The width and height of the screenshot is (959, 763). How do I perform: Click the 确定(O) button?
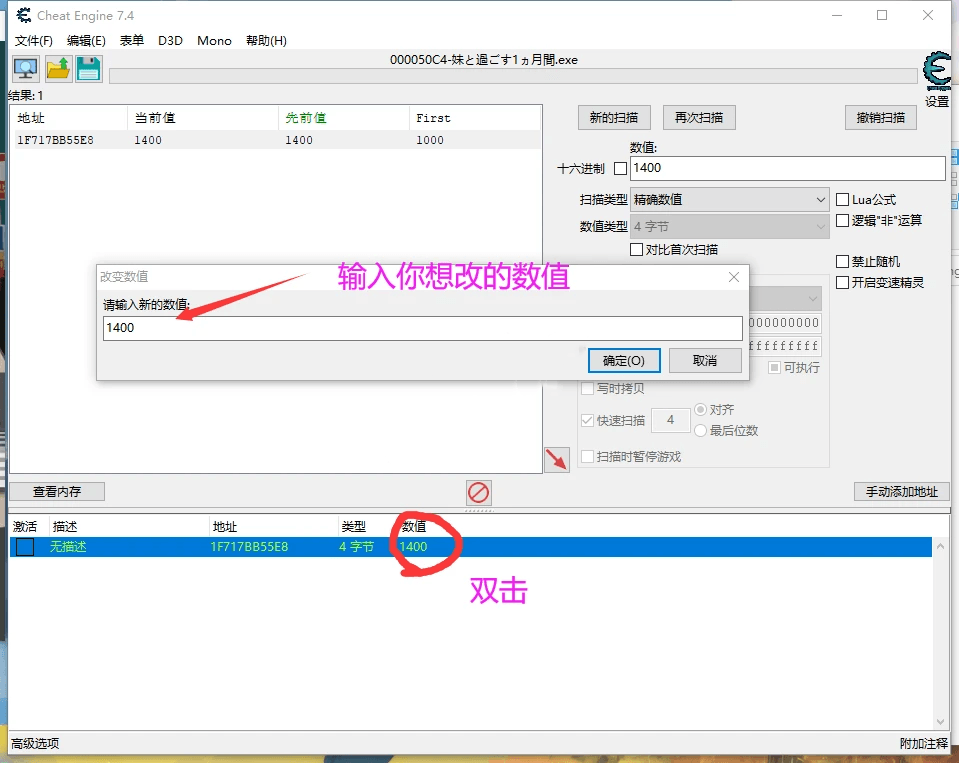click(624, 360)
